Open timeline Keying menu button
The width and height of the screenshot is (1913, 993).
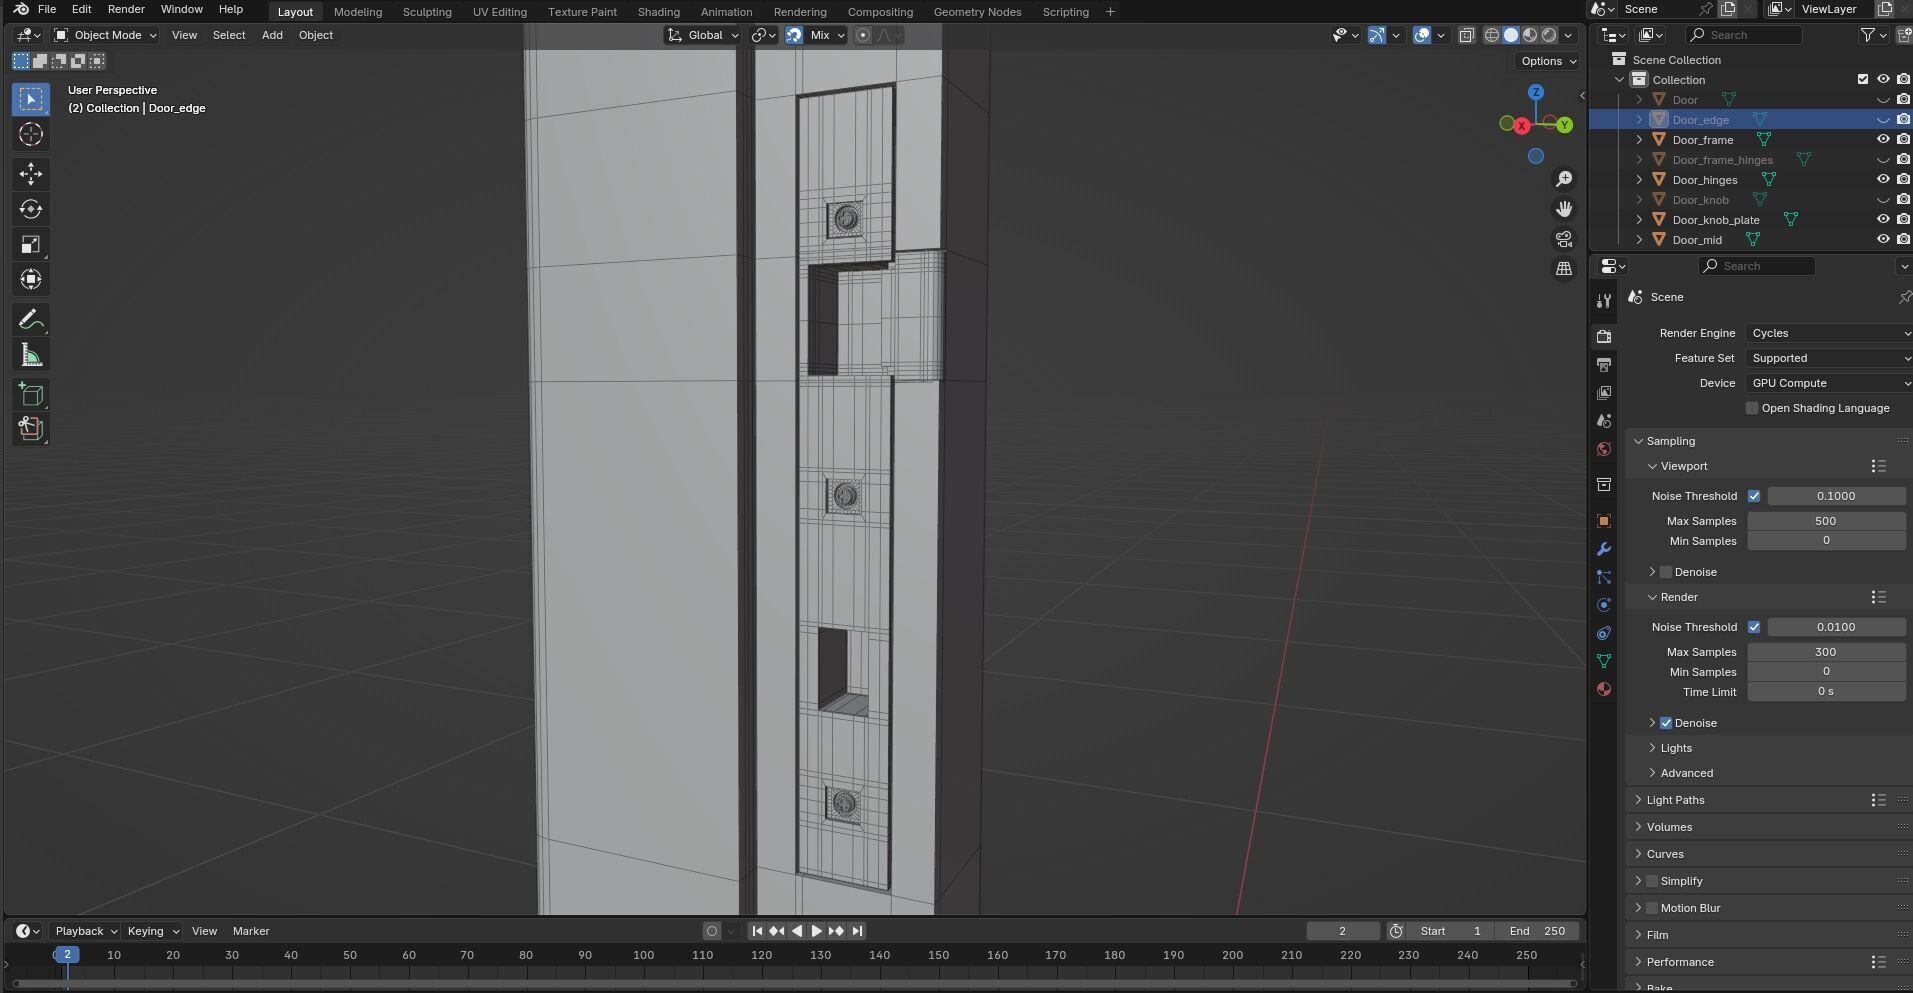(x=152, y=931)
